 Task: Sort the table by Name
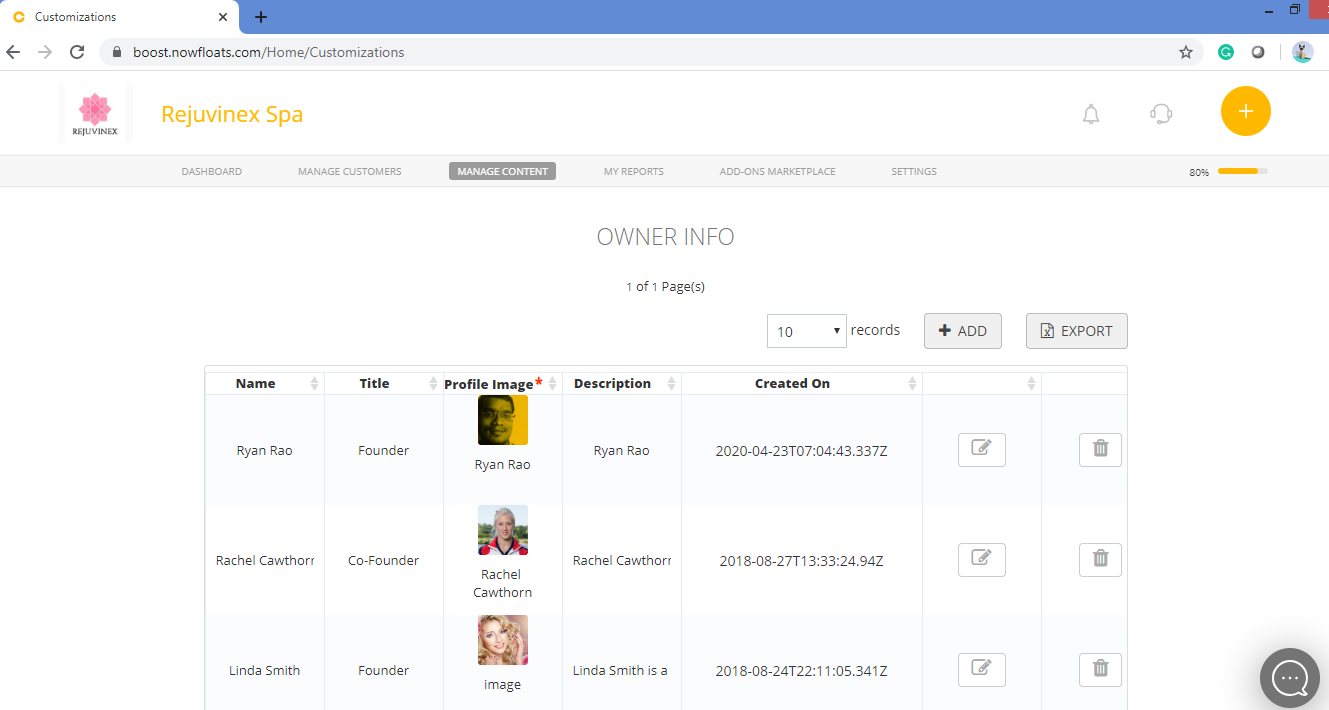(x=264, y=383)
